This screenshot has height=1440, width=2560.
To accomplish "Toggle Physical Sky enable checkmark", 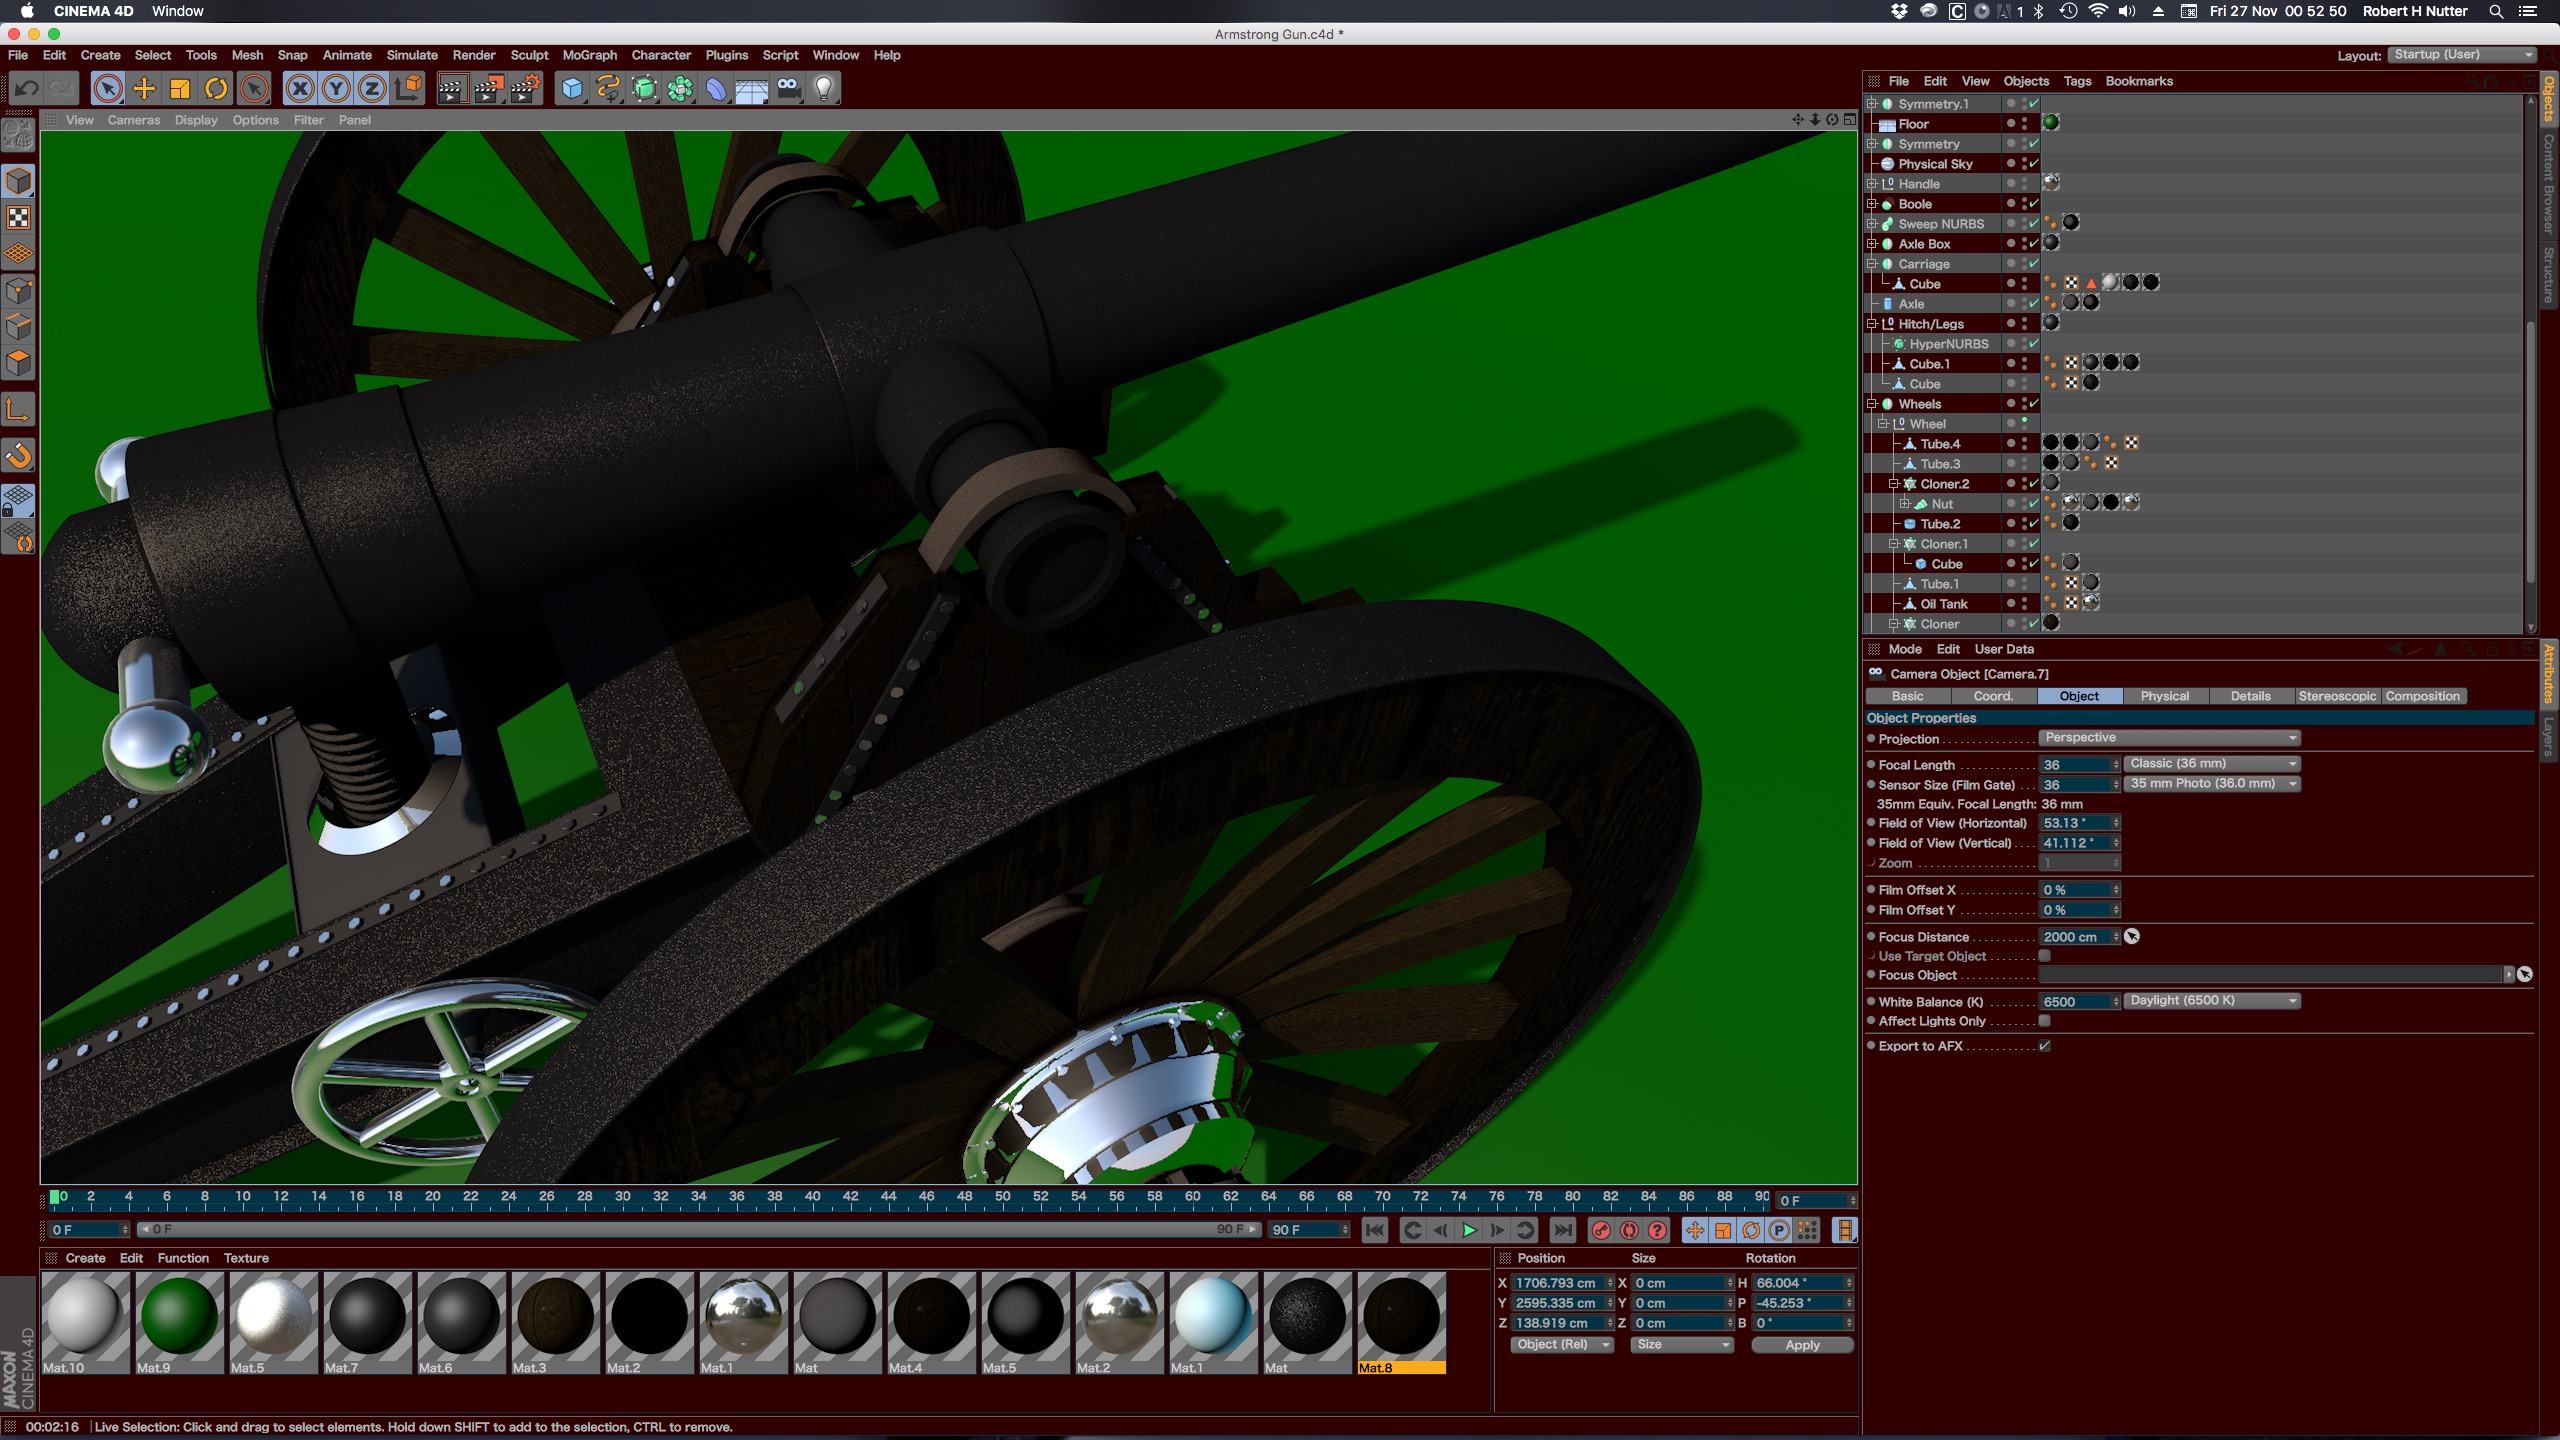I will [x=2034, y=163].
